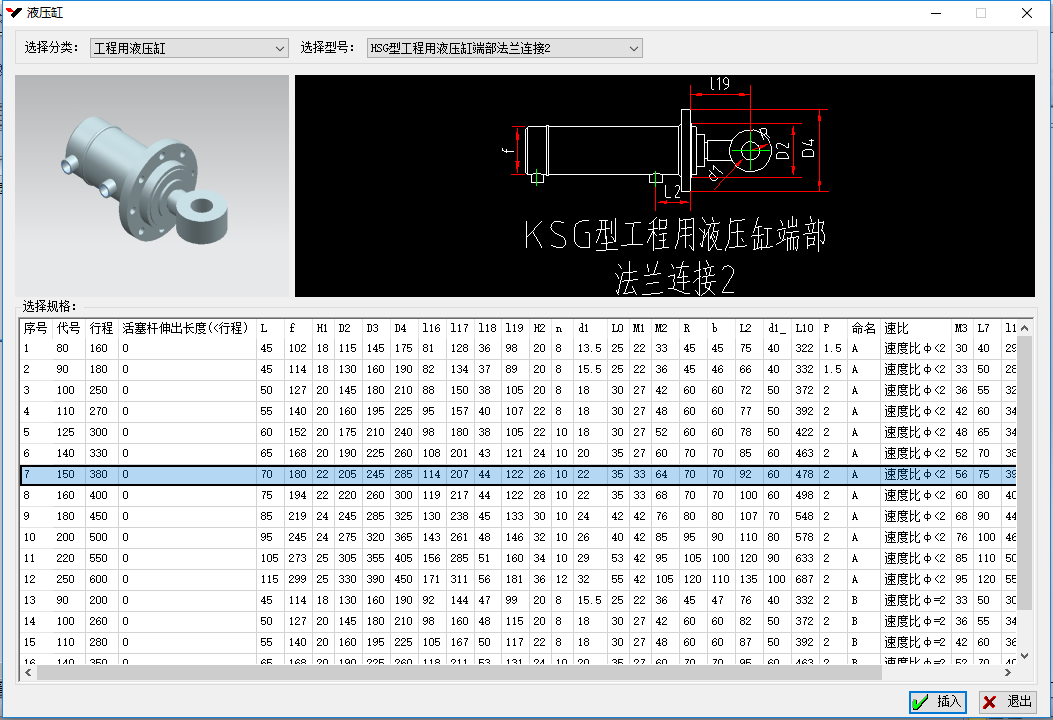The width and height of the screenshot is (1053, 720).
Task: Click the horizontal scrollbar's right arrow
Action: click(x=1010, y=672)
